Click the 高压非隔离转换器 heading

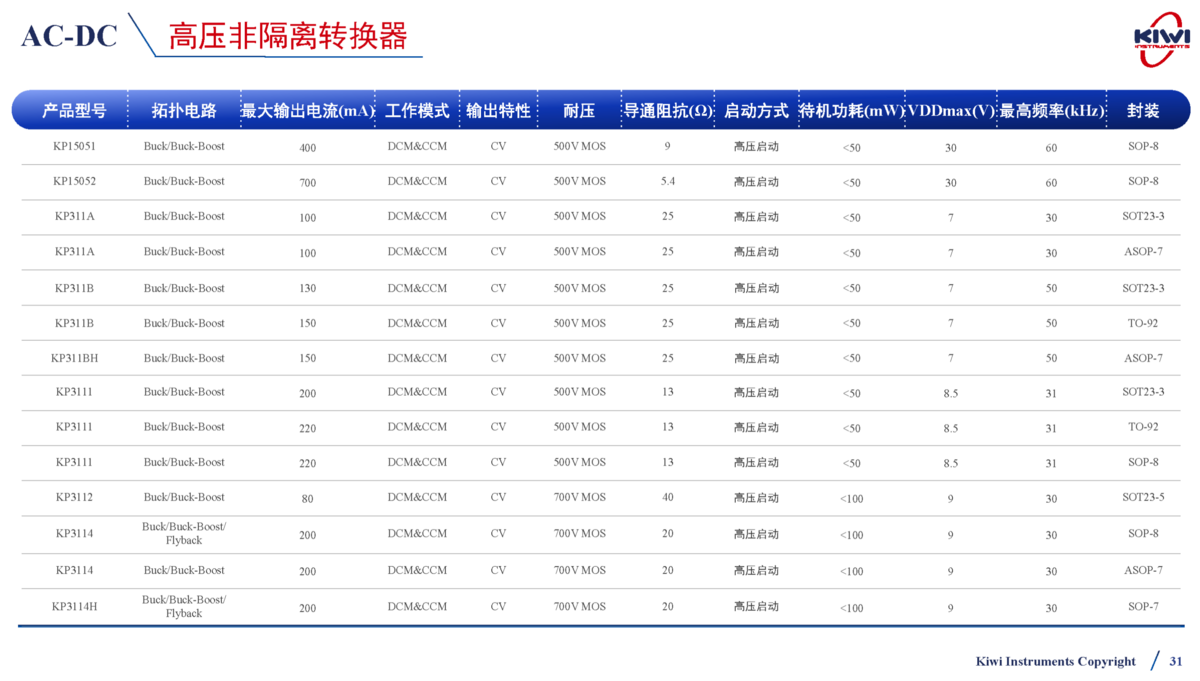(x=288, y=37)
